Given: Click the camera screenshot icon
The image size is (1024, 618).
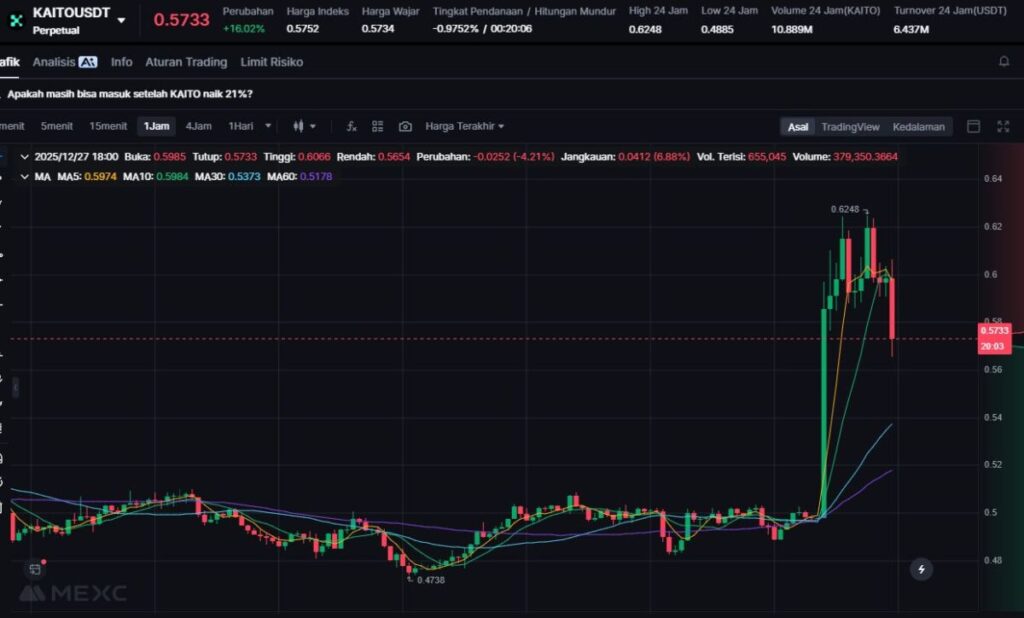Looking at the screenshot, I should point(405,126).
